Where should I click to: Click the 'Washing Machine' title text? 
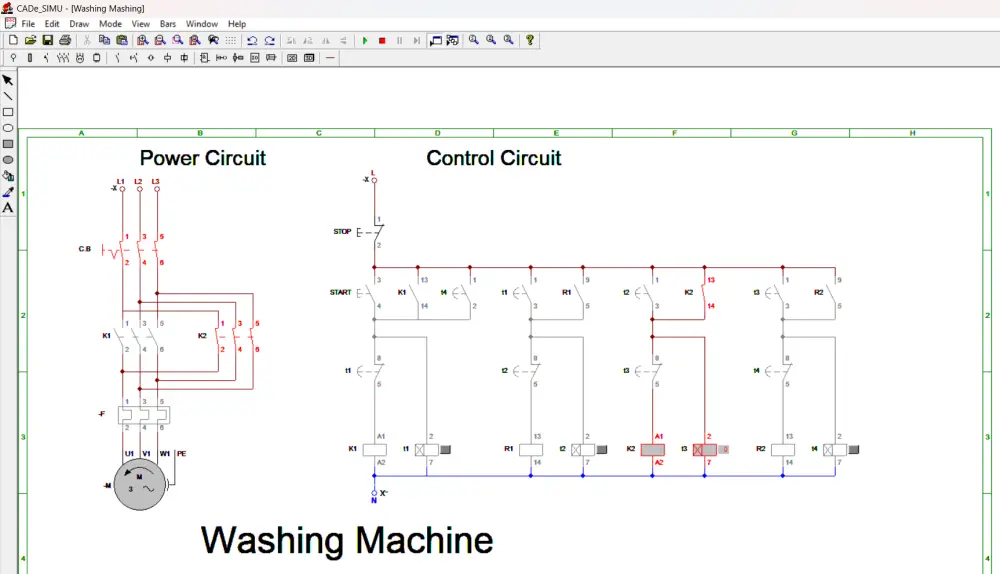(x=347, y=541)
